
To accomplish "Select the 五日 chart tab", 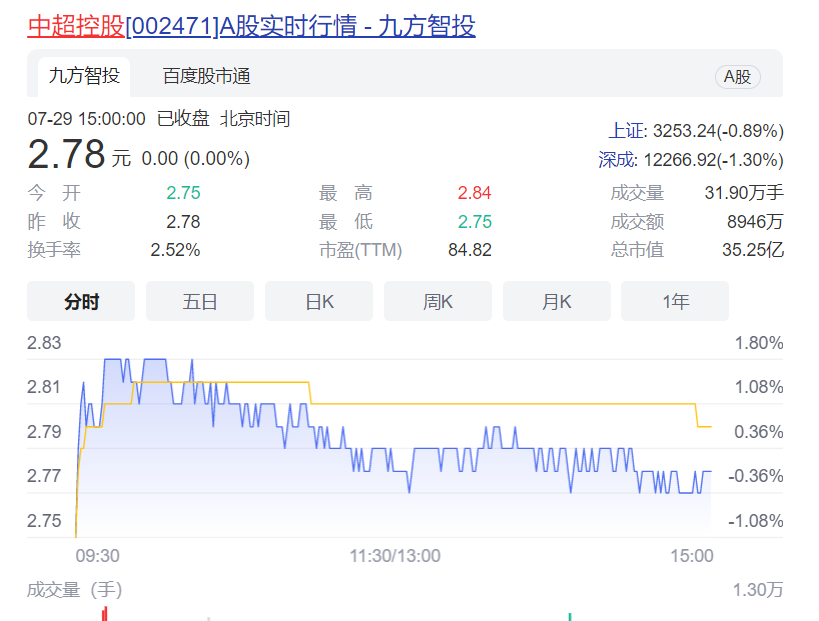I will 200,301.
